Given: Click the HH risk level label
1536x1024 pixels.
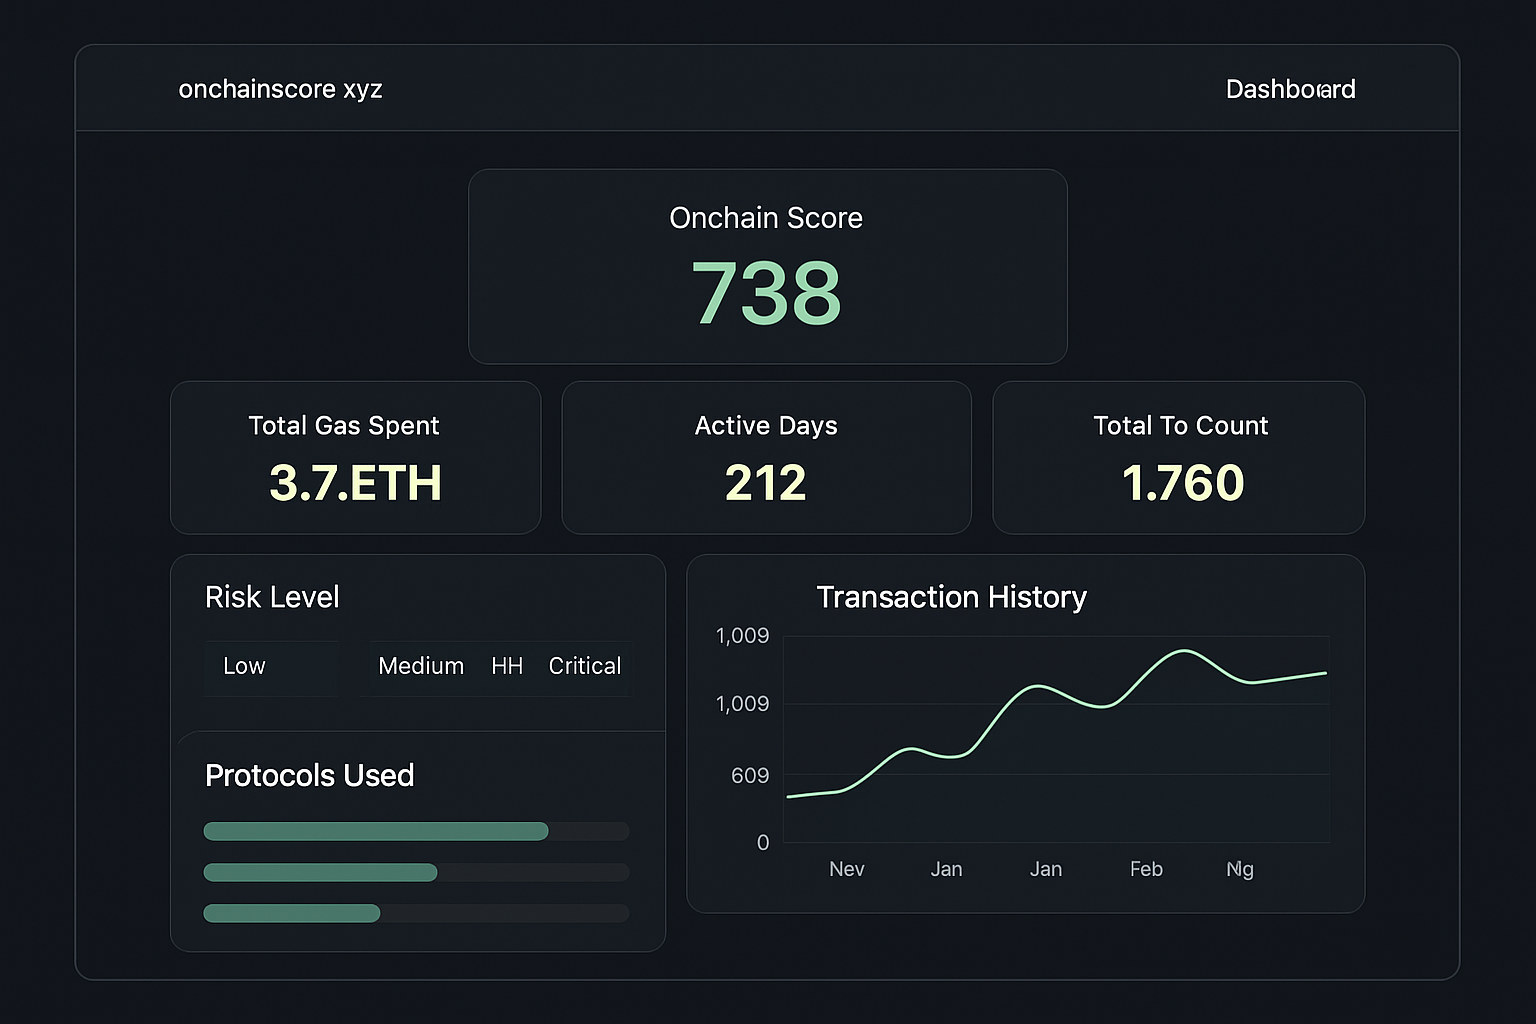Looking at the screenshot, I should (507, 666).
